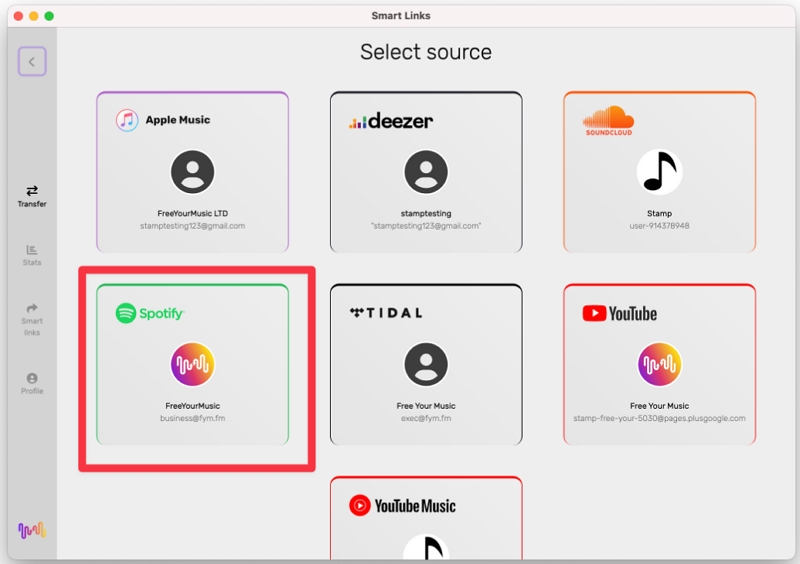The width and height of the screenshot is (800, 564).
Task: Select the Apple Music source card
Action: (192, 172)
